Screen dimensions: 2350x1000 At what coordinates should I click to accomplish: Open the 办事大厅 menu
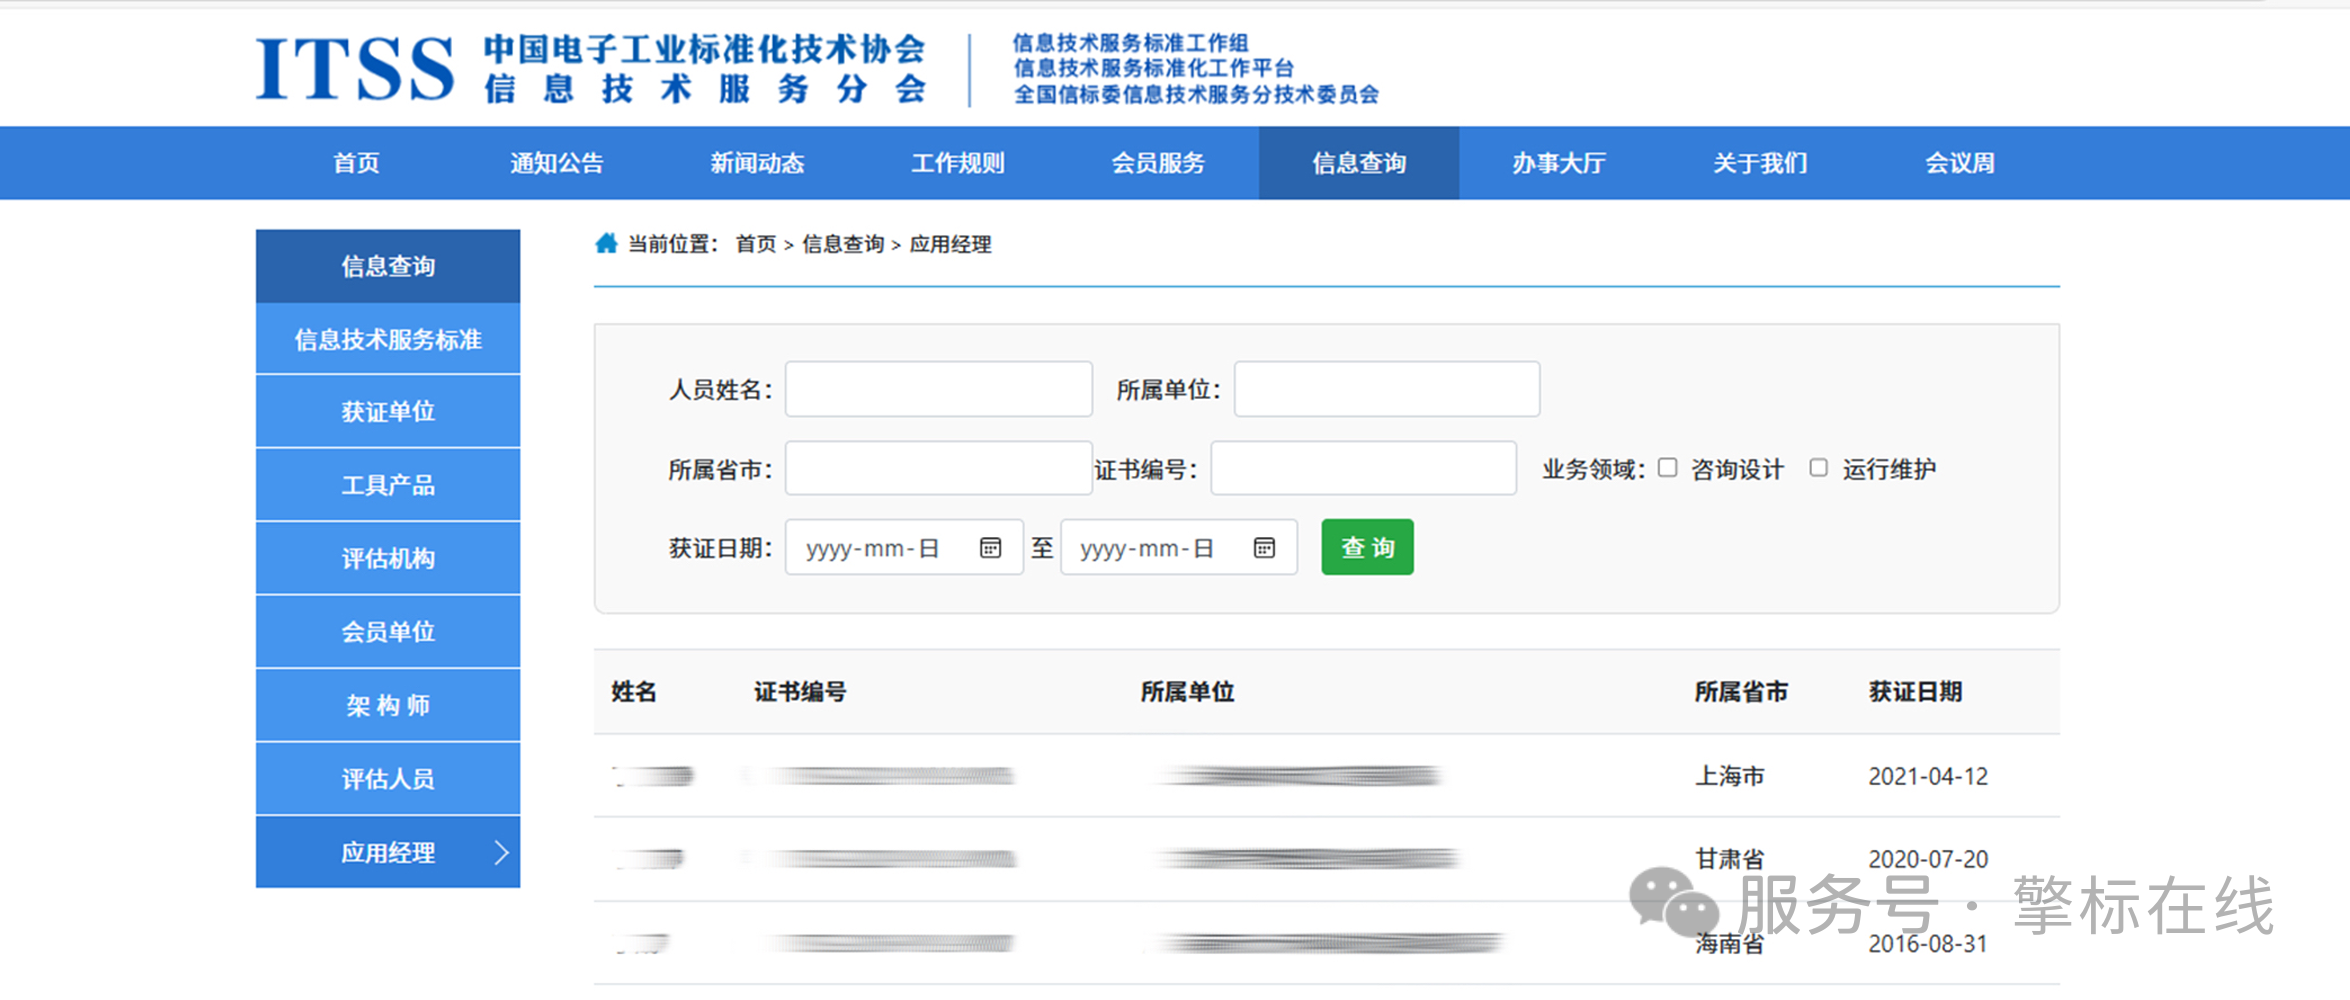(1556, 162)
